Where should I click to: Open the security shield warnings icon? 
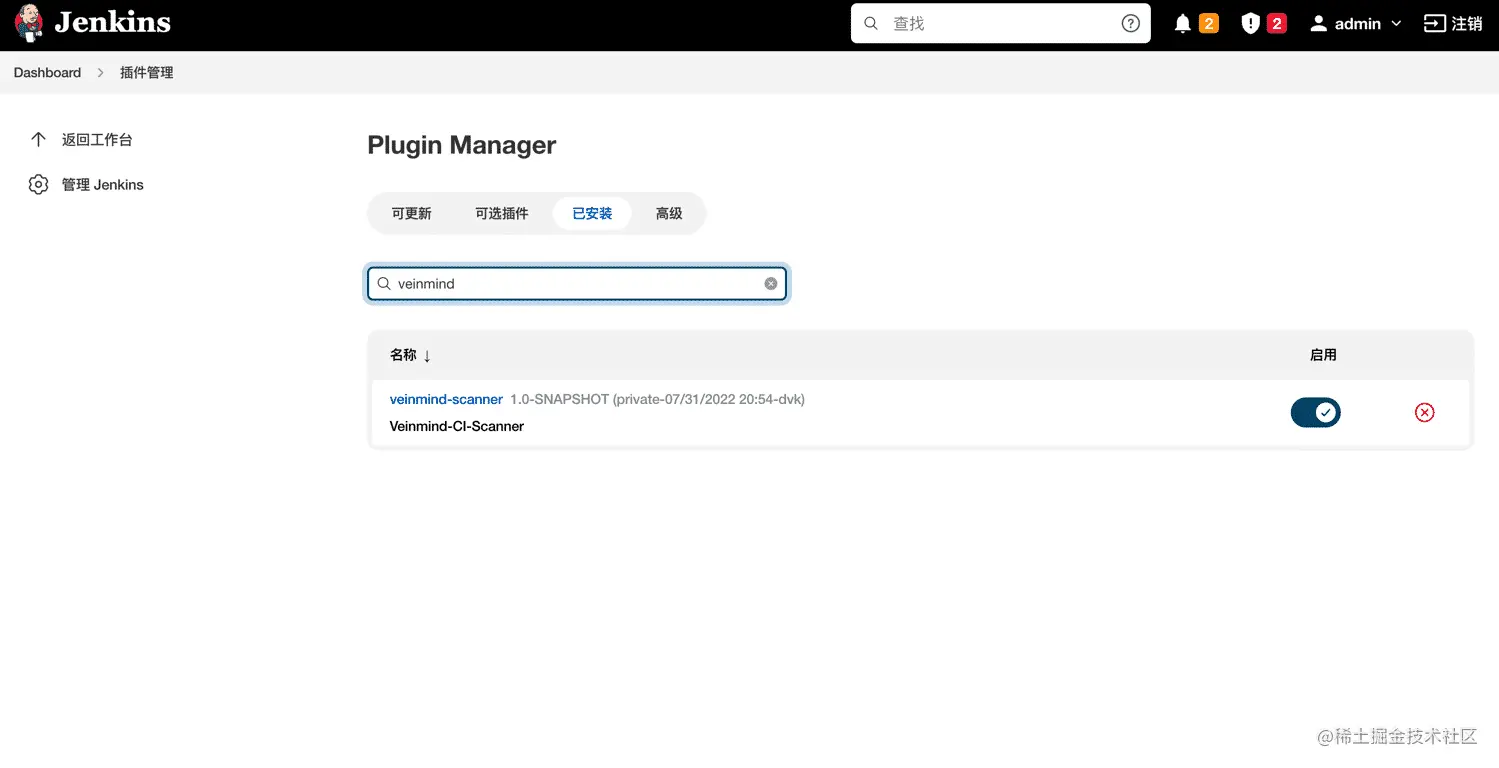[x=1250, y=23]
